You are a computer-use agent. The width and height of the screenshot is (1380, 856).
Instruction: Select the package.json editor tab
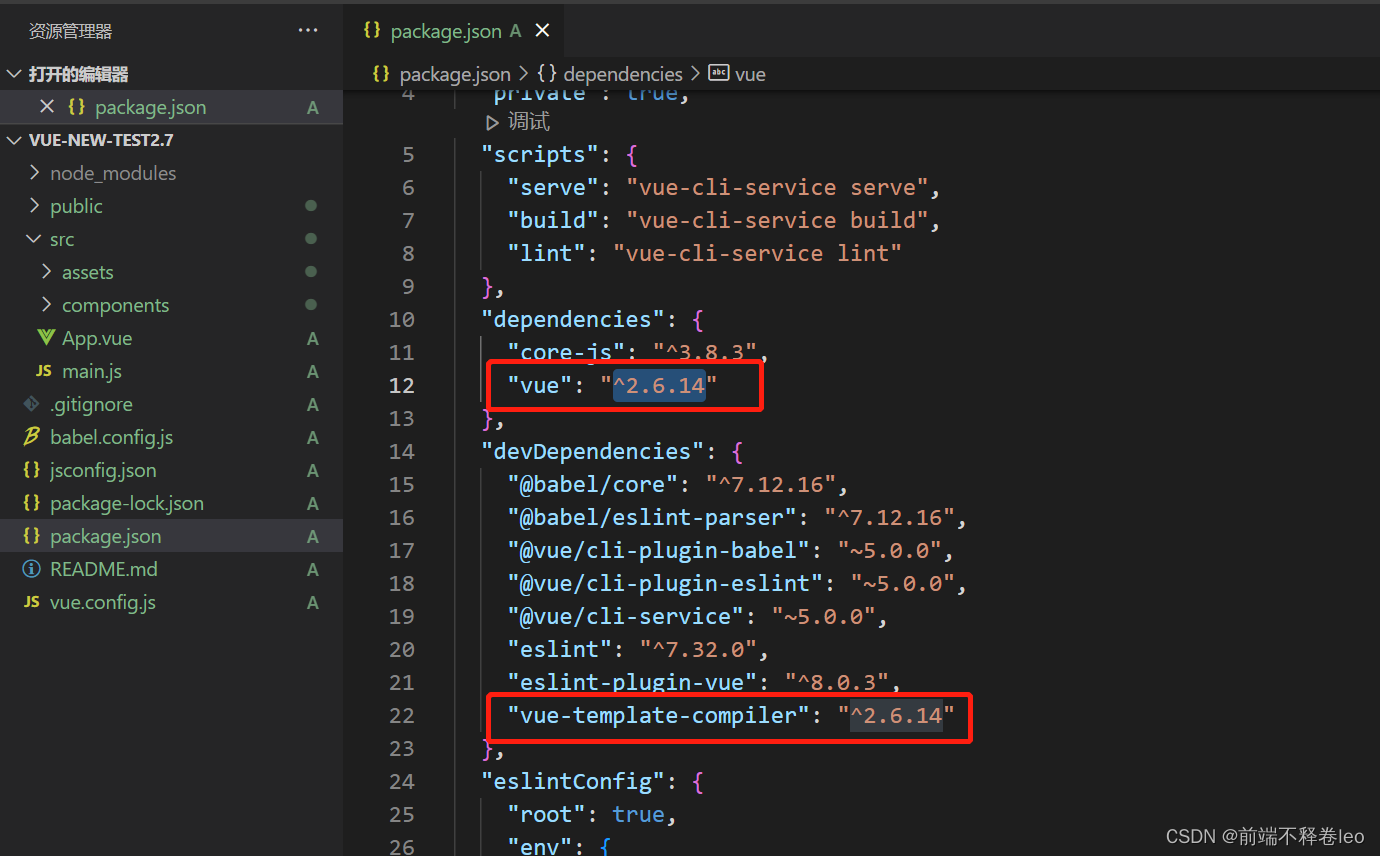(x=455, y=31)
